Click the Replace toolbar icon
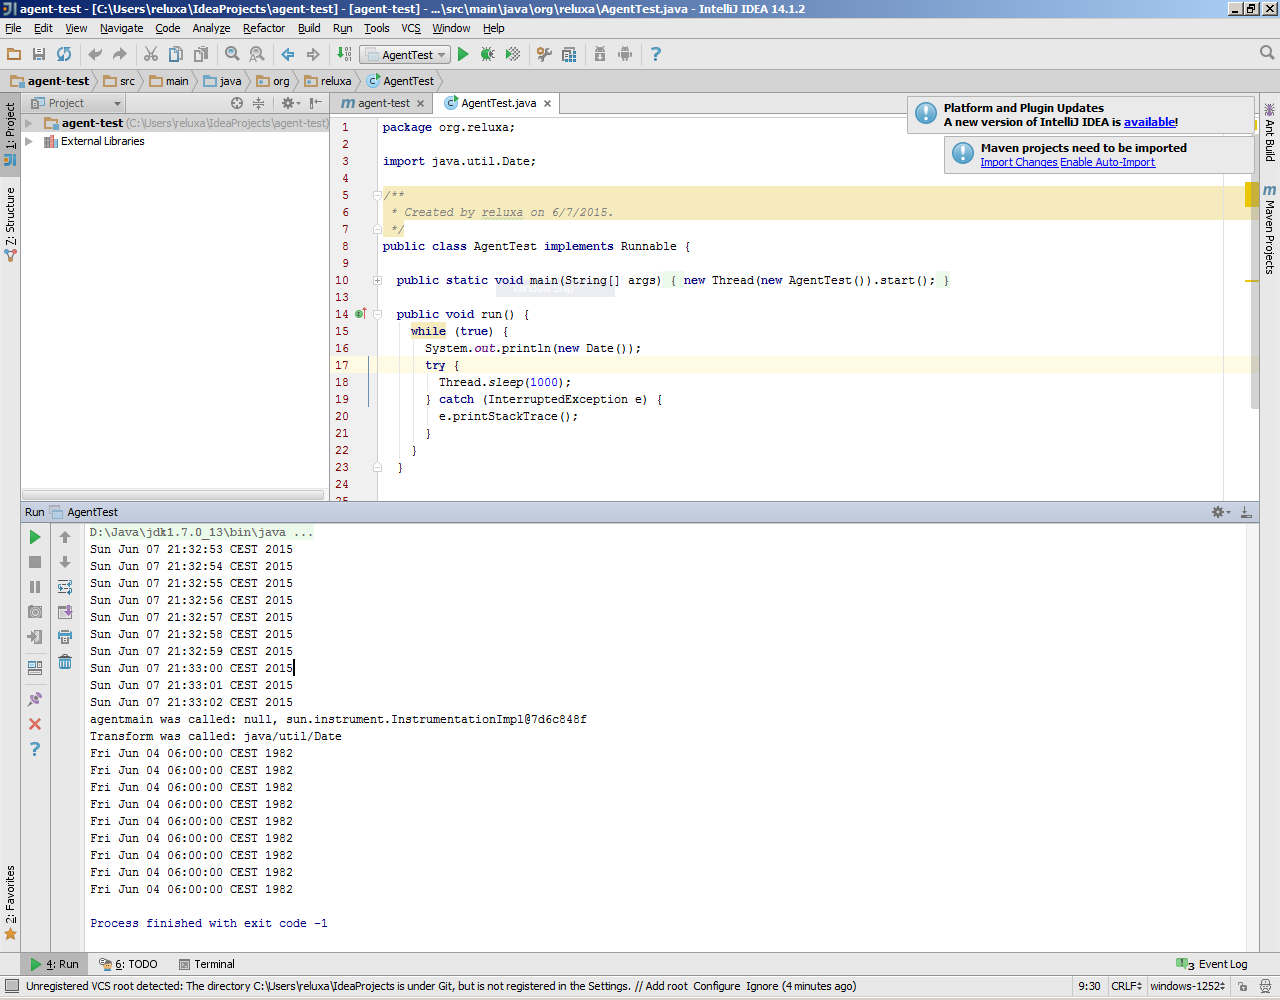Image resolution: width=1280 pixels, height=1000 pixels. tap(257, 54)
